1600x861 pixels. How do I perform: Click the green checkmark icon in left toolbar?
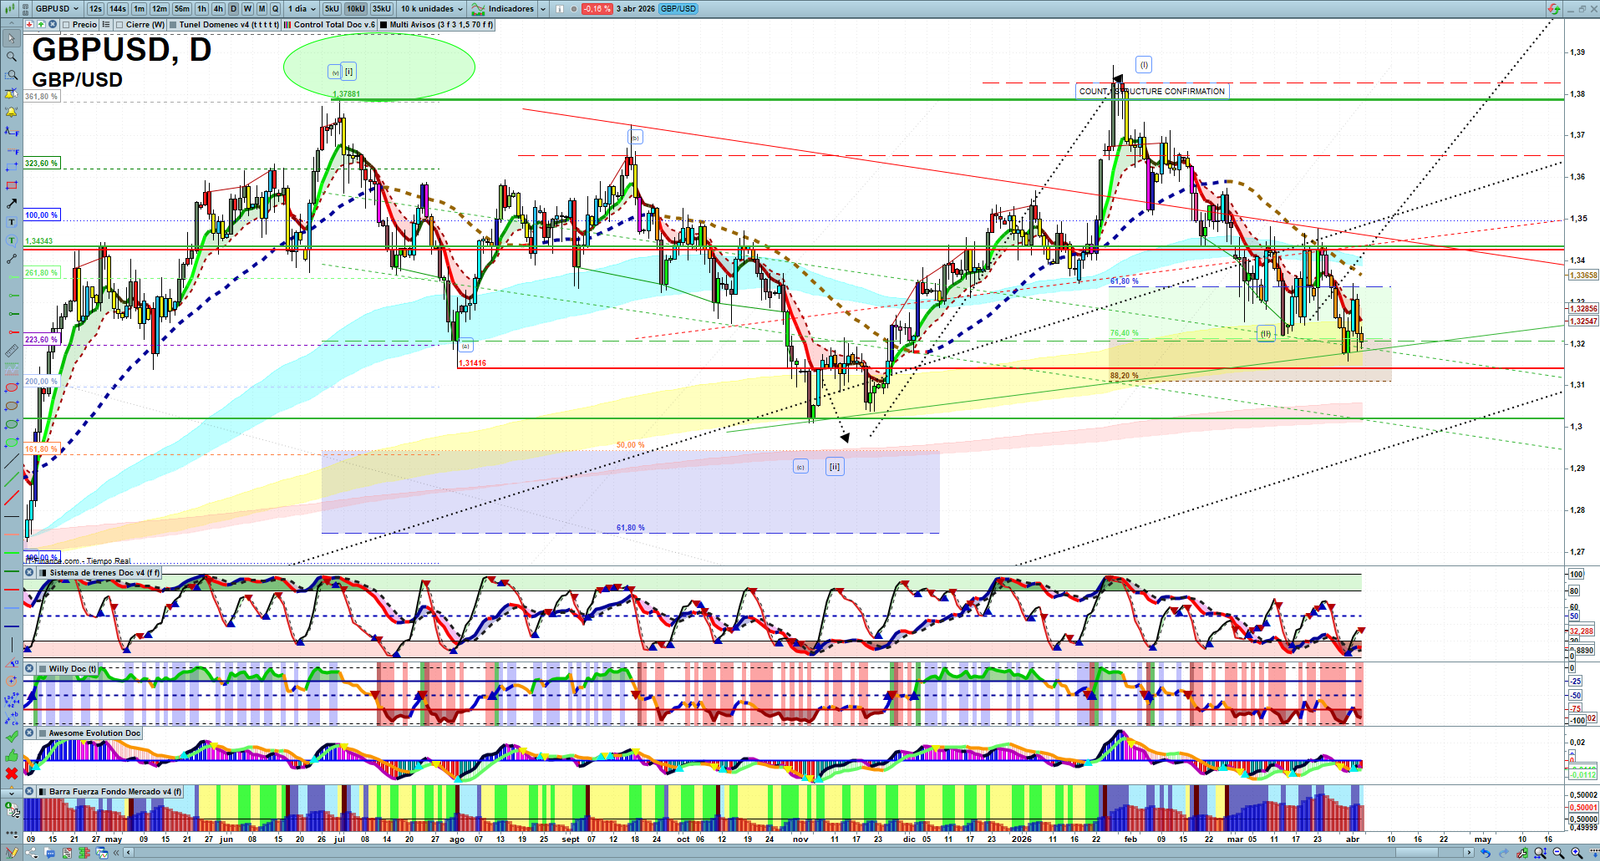point(11,737)
